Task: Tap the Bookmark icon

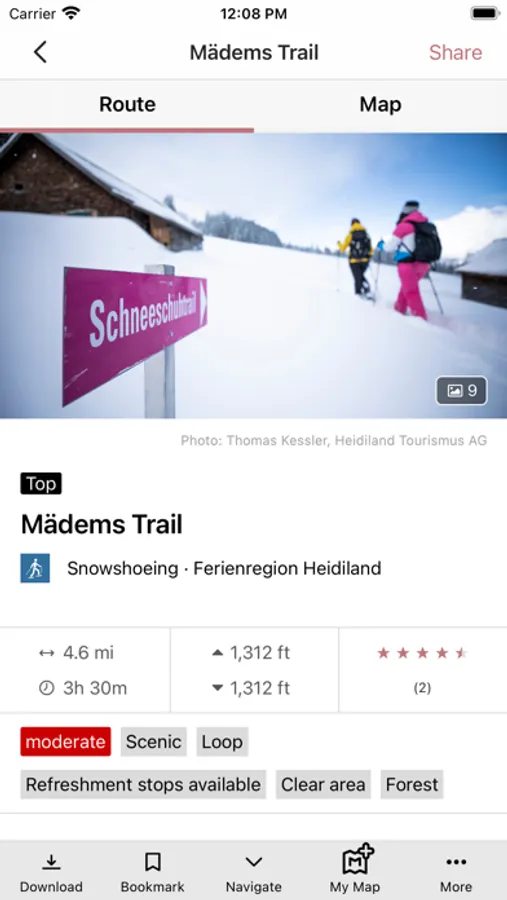Action: pyautogui.click(x=153, y=862)
